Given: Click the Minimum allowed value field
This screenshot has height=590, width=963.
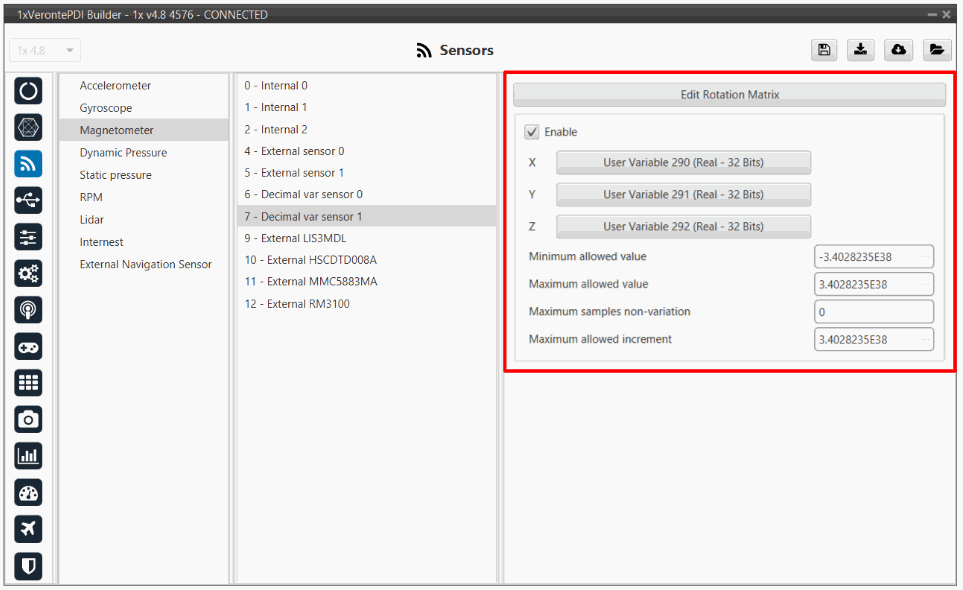Looking at the screenshot, I should [873, 257].
